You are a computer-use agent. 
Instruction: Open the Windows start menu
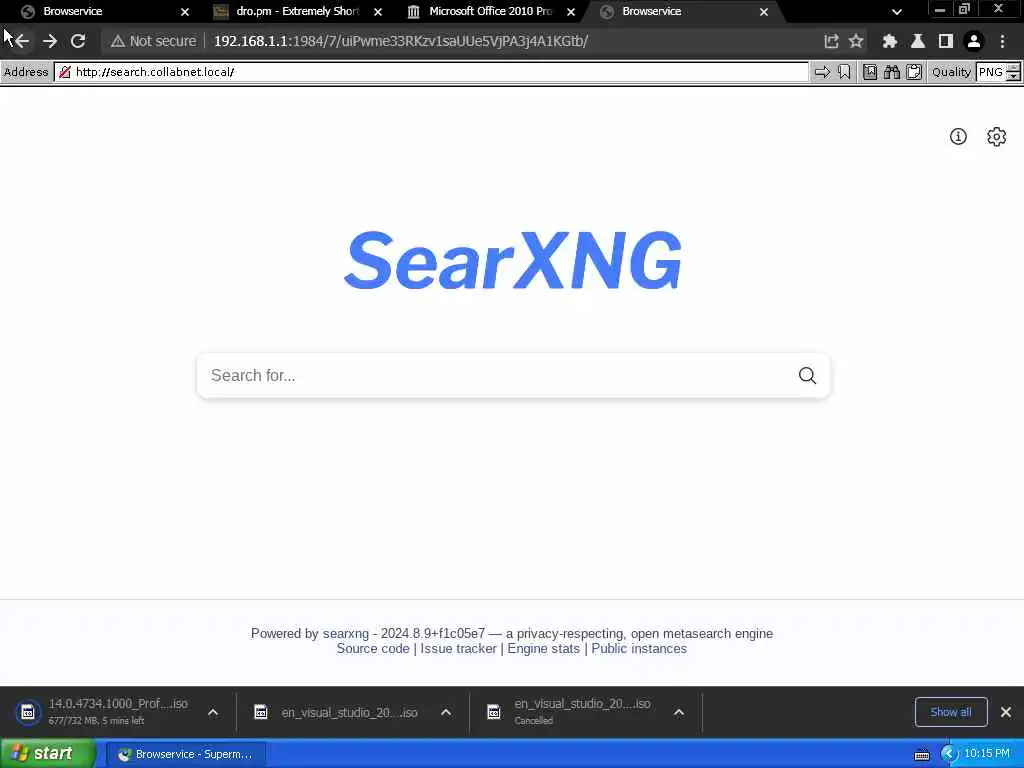pos(47,754)
